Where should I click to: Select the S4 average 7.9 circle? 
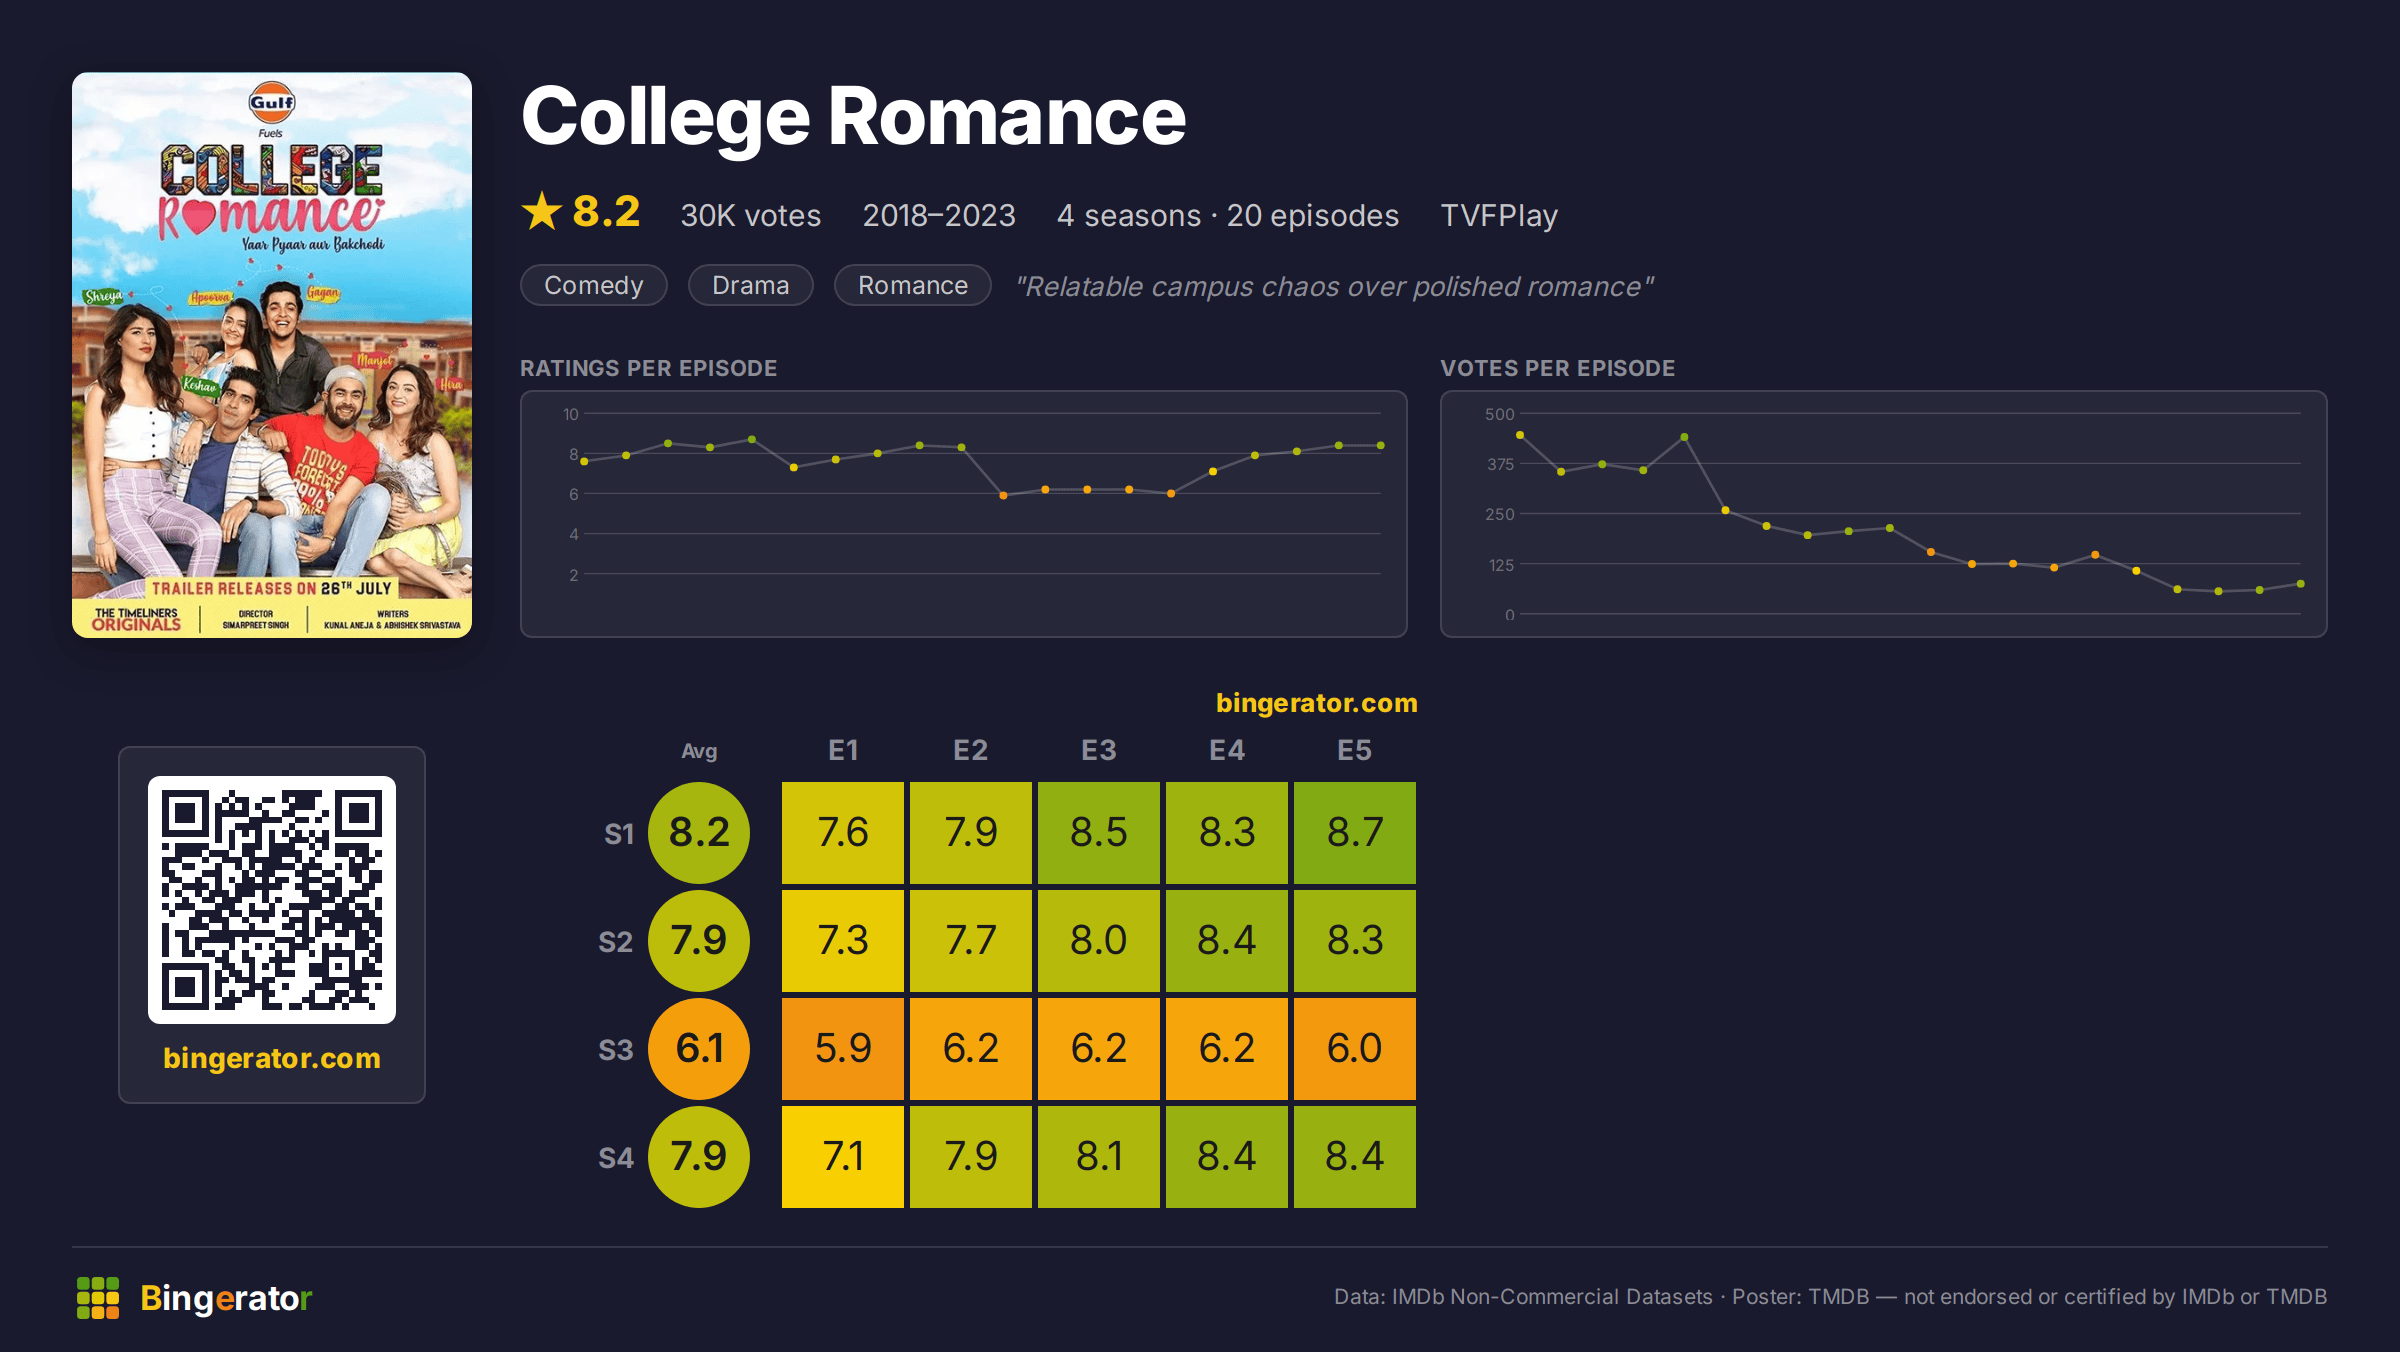pyautogui.click(x=699, y=1157)
